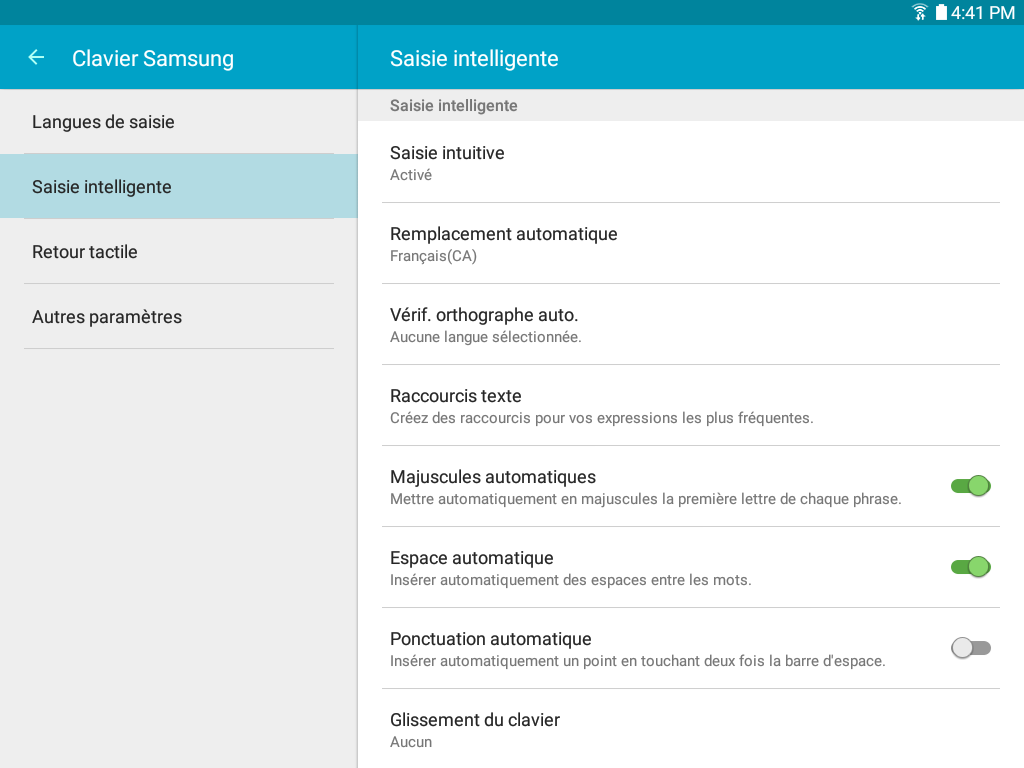
Task: Open Glissement du clavier setting
Action: [x=691, y=729]
